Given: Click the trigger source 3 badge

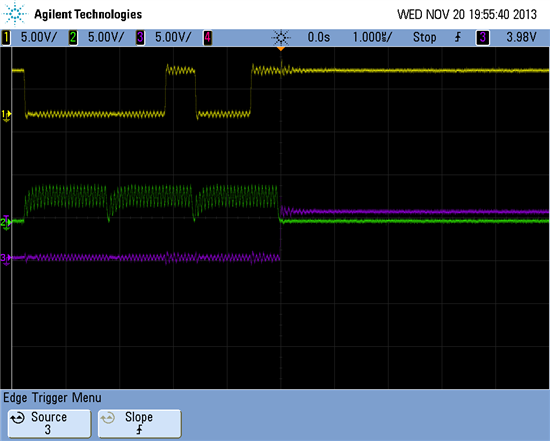Looking at the screenshot, I should pos(482,38).
